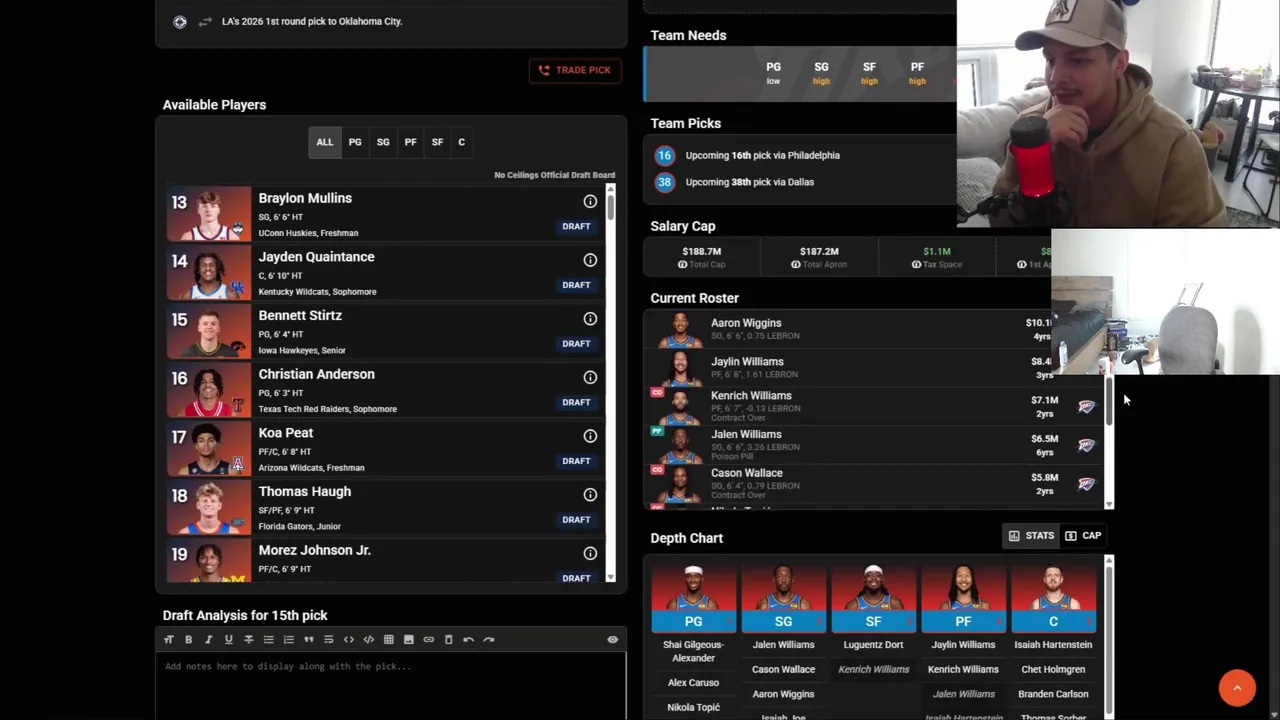Click the 16th pick number badge
Viewport: 1280px width, 720px height.
(x=664, y=155)
